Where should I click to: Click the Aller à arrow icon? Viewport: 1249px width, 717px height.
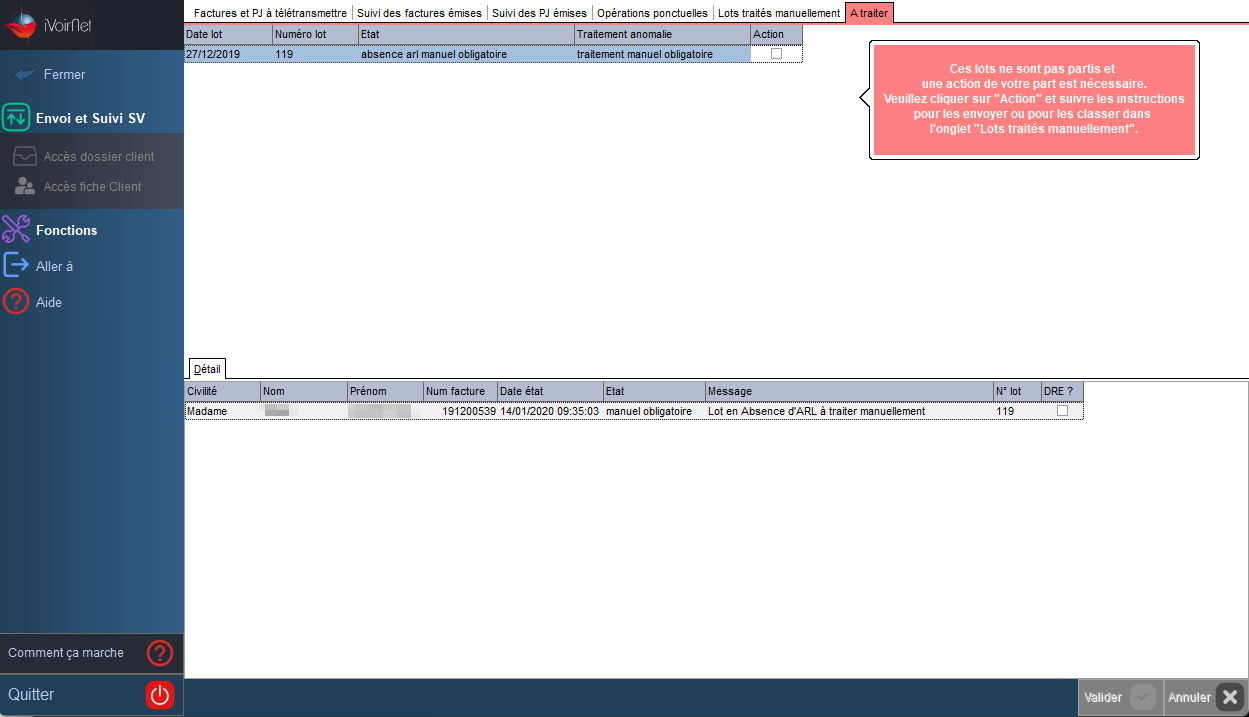tap(16, 265)
